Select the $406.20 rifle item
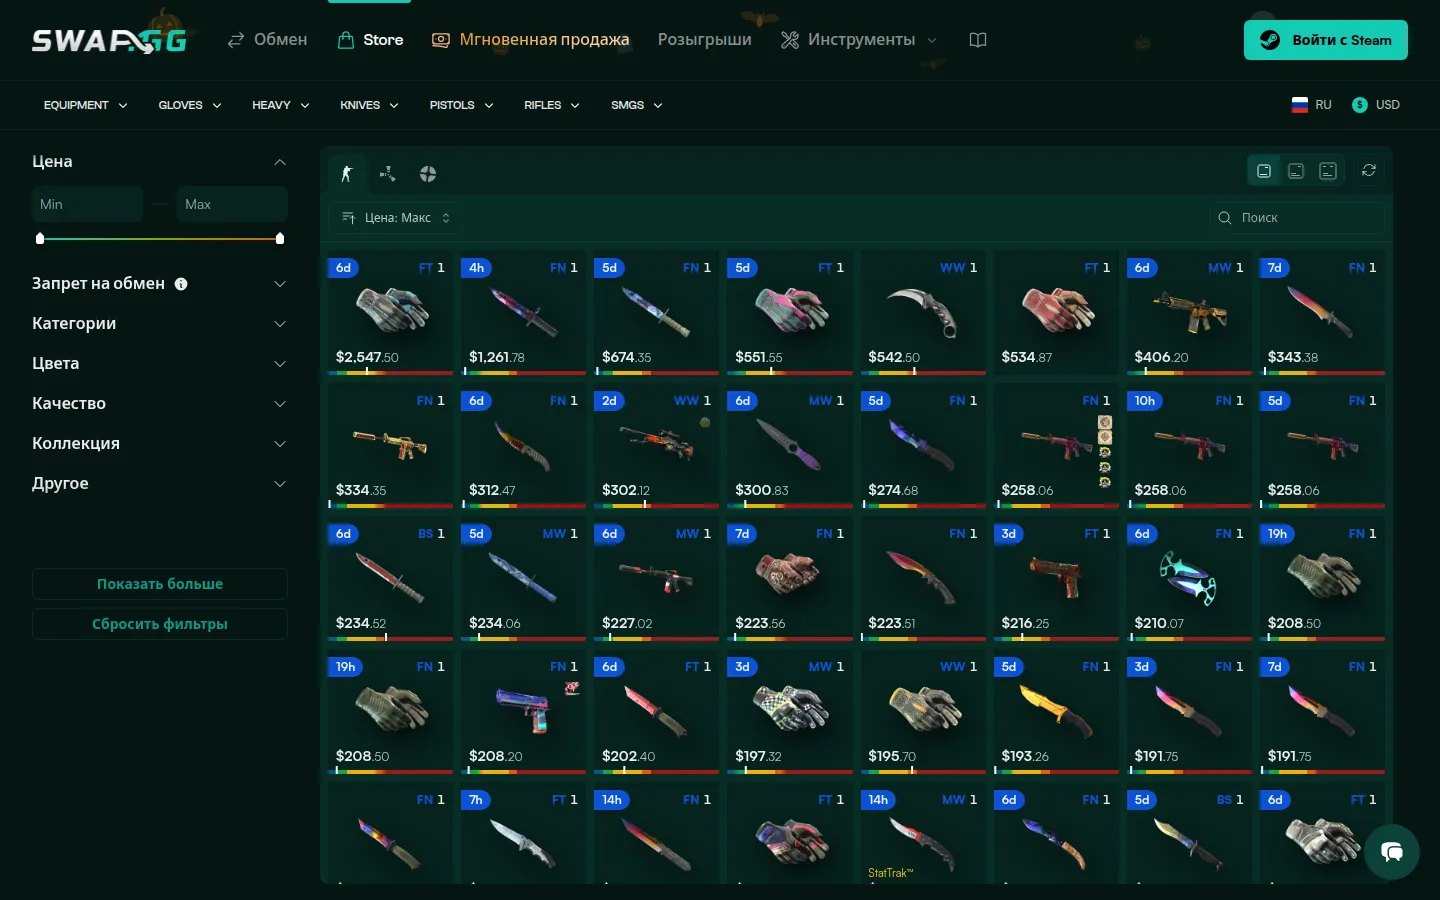 tap(1189, 314)
